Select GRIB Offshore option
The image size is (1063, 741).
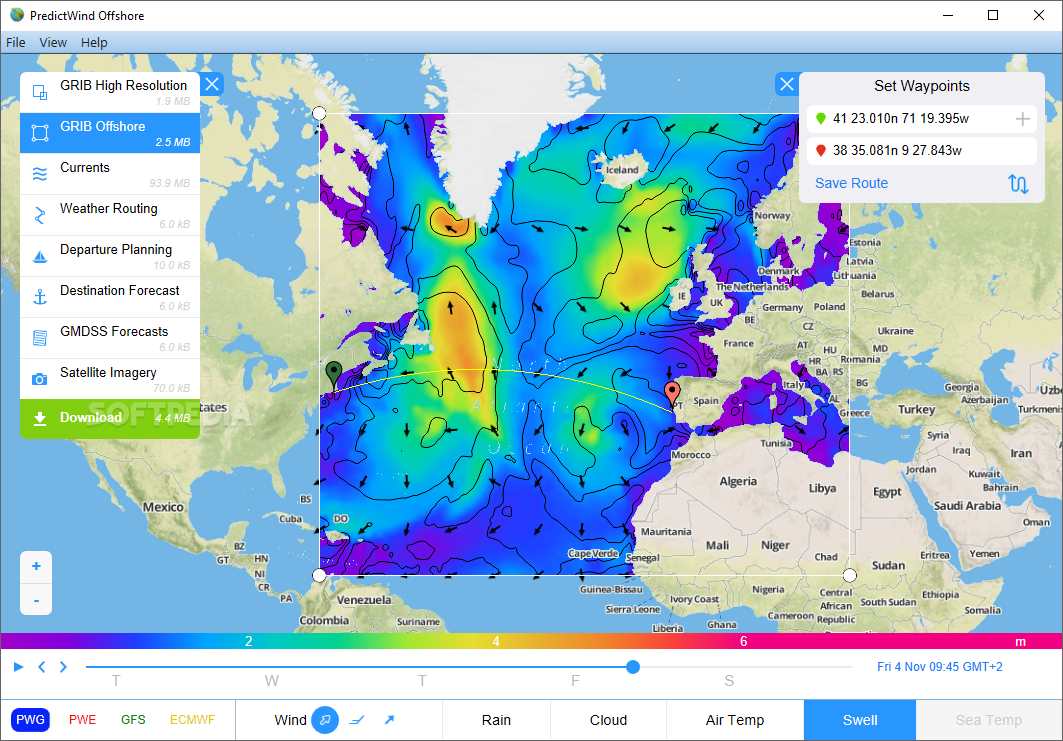coord(110,133)
